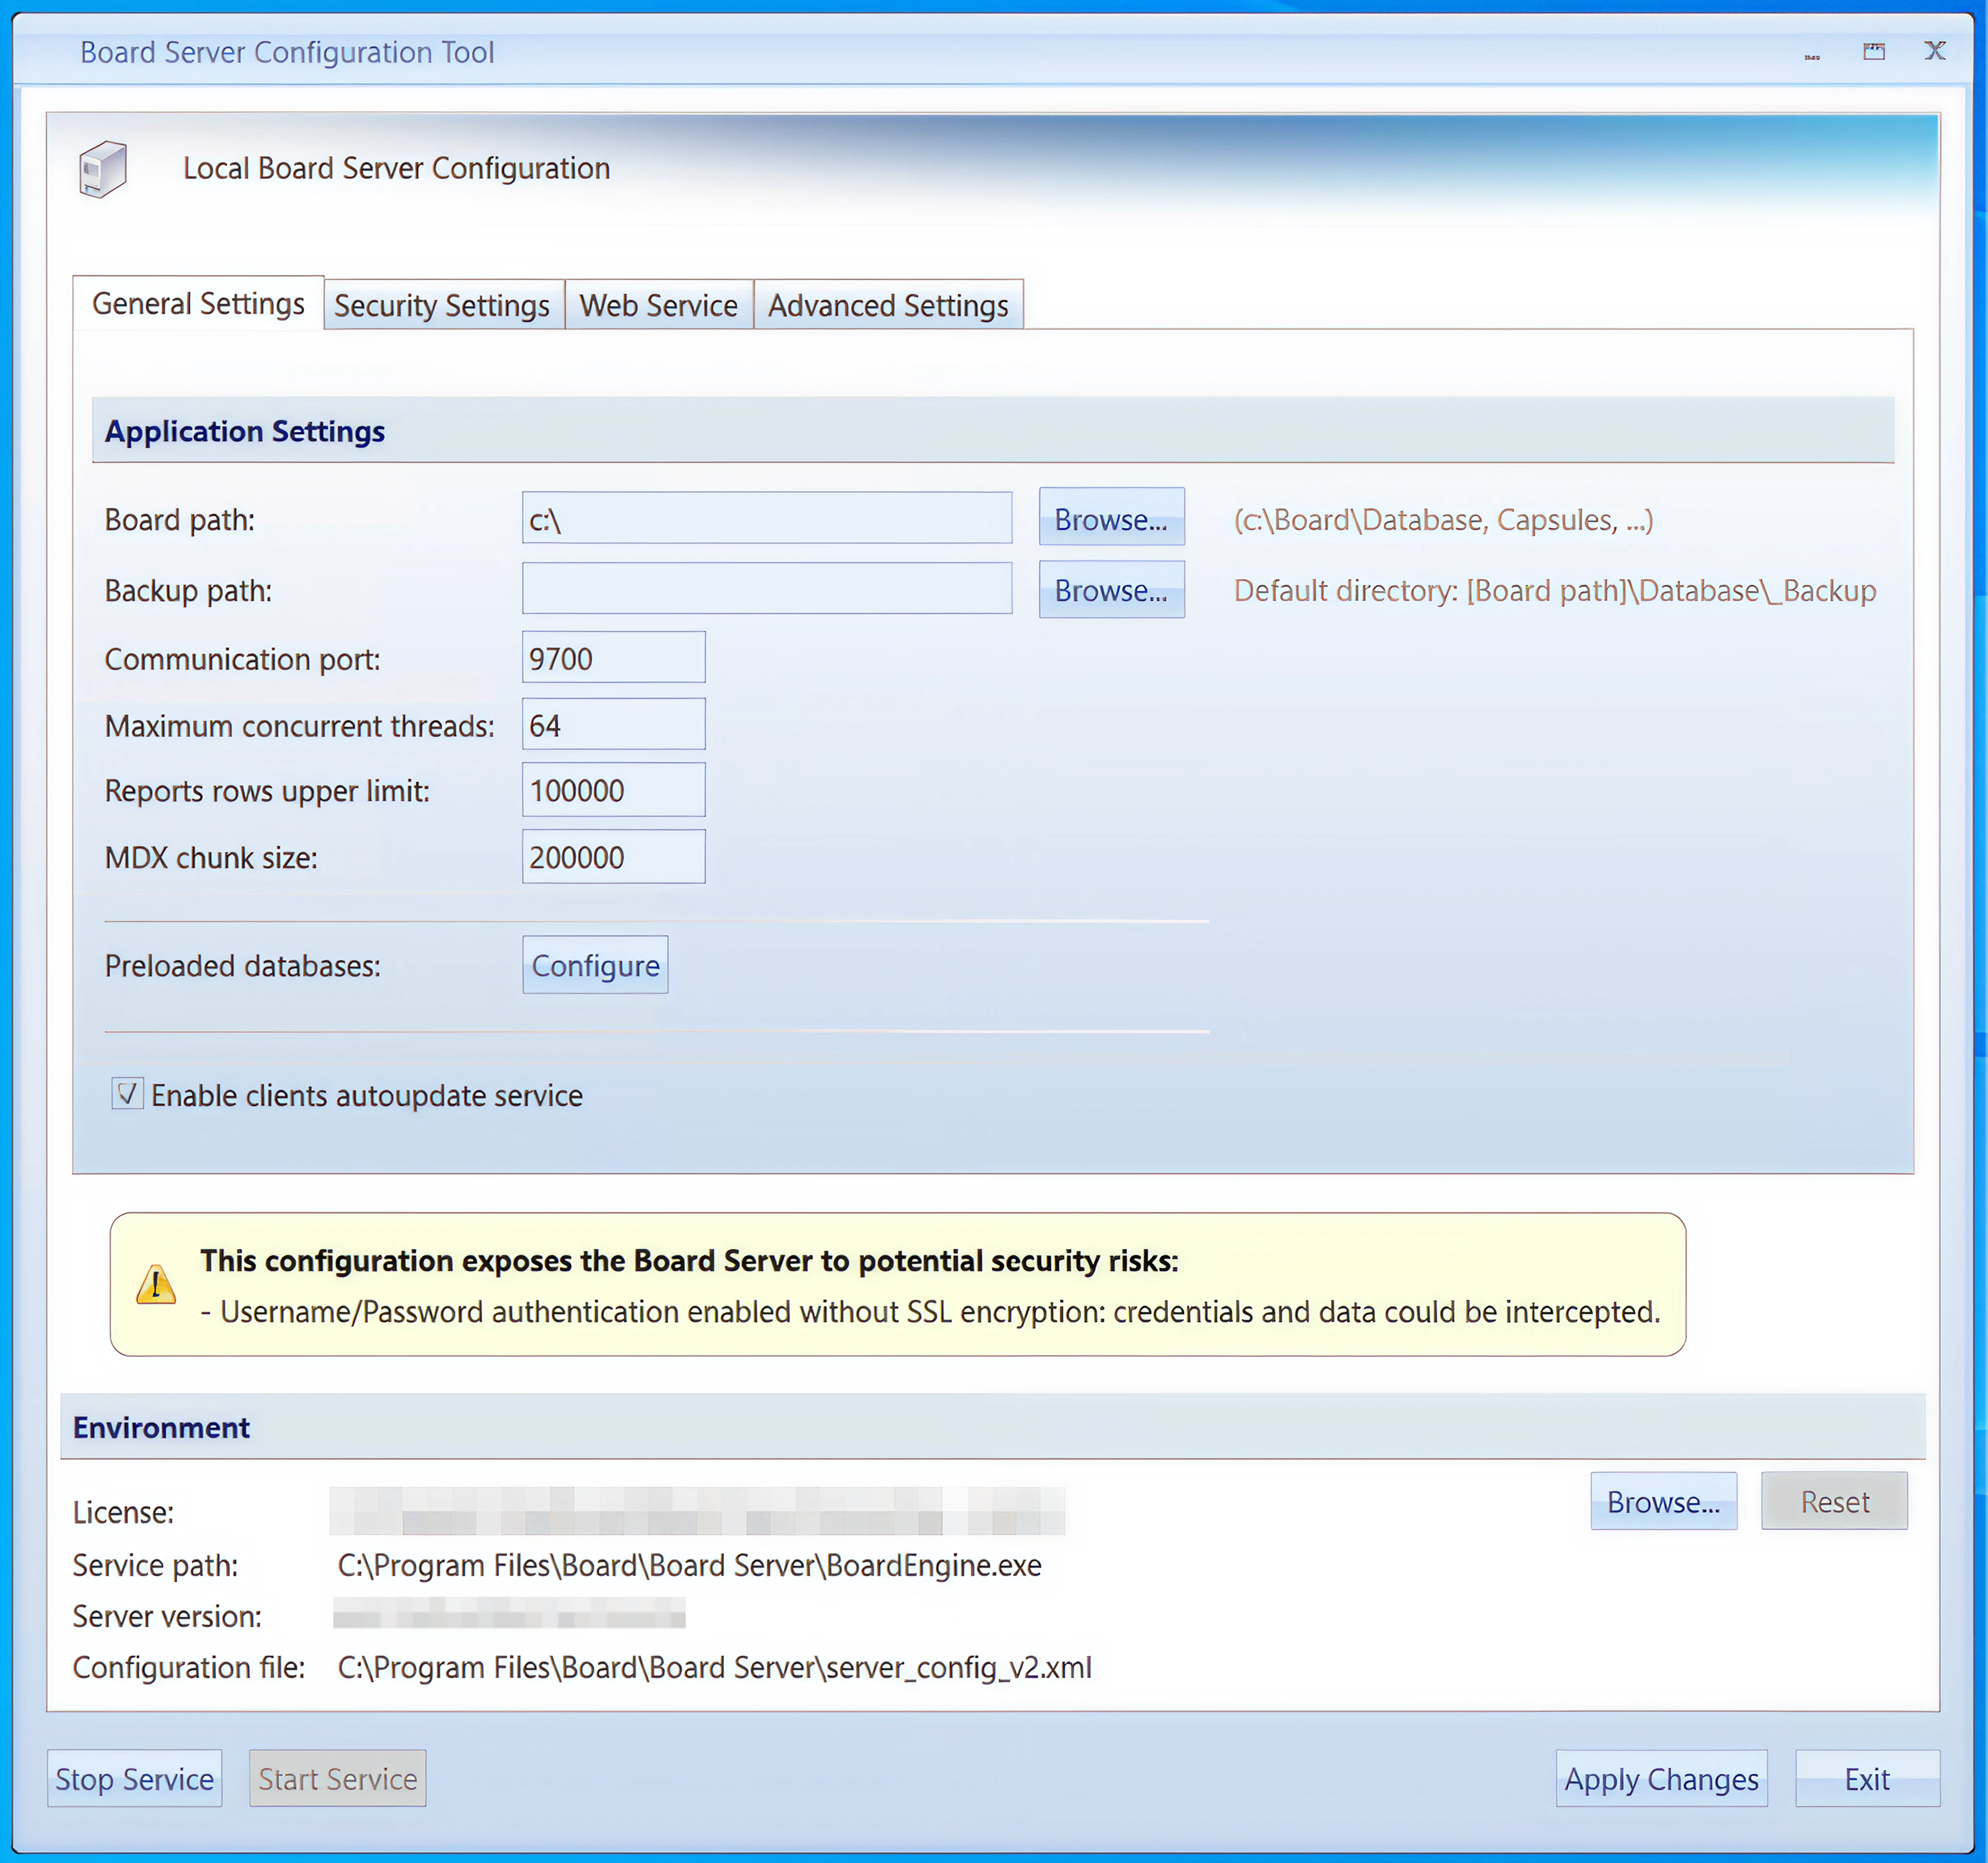Click the Board Server Configuration Tool title
1988x1863 pixels.
(x=287, y=52)
